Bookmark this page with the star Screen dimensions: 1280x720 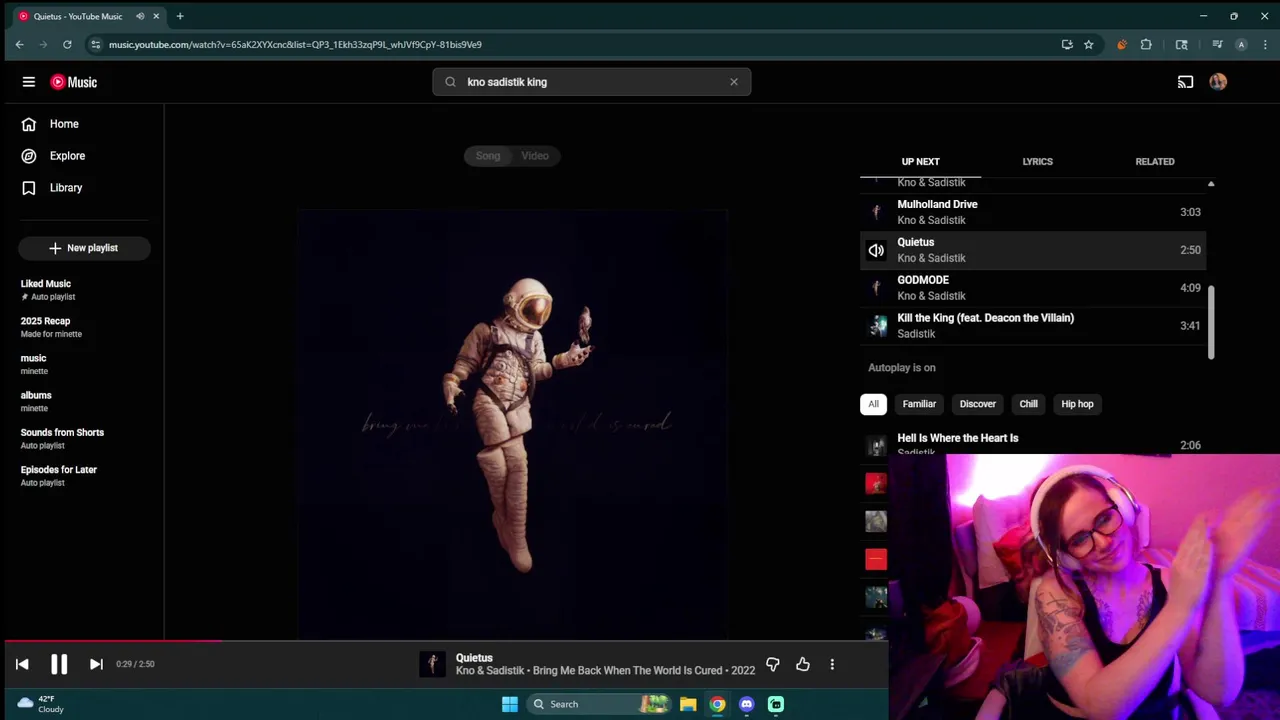1088,44
